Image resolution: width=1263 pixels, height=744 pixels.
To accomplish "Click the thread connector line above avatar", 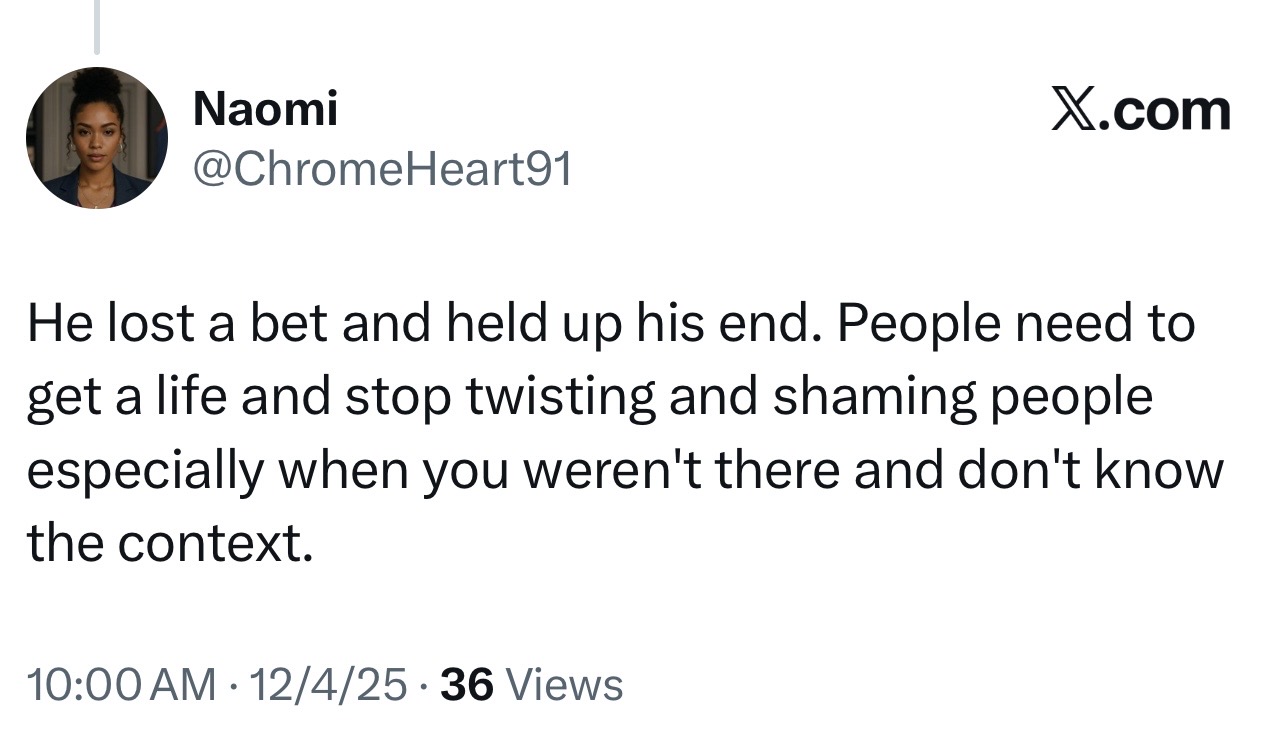I will tap(97, 27).
